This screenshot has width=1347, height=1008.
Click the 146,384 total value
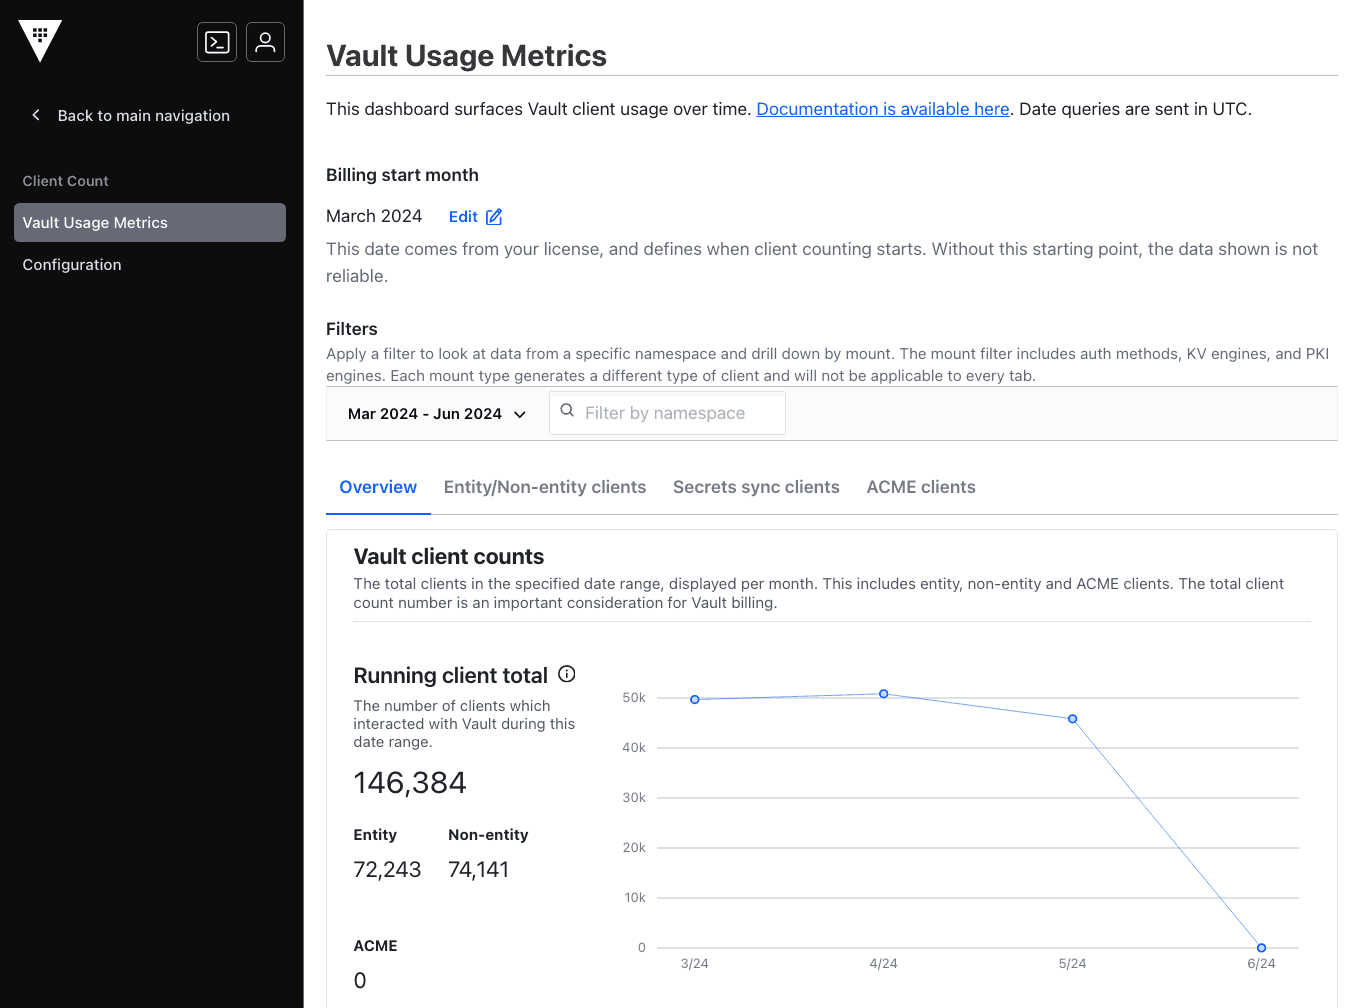[x=410, y=783]
